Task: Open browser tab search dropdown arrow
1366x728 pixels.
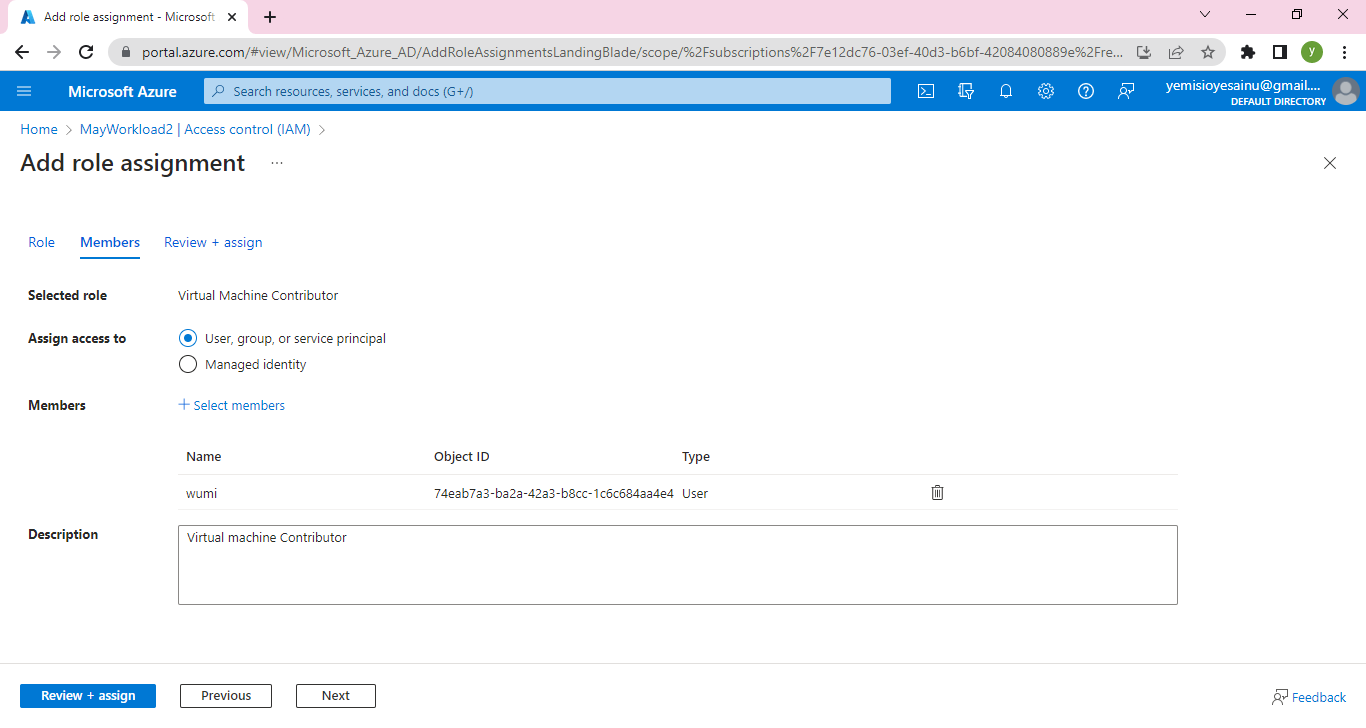Action: [x=1205, y=15]
